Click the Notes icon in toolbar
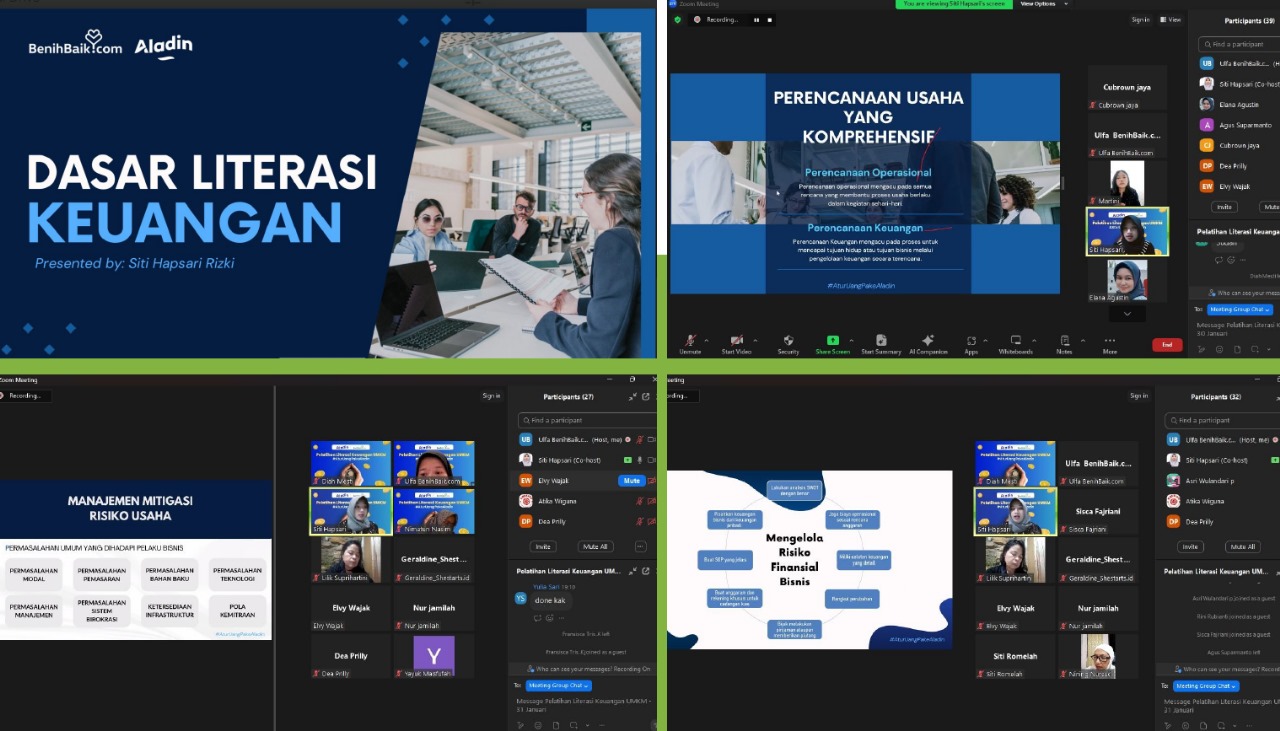The height and width of the screenshot is (731, 1280). pyautogui.click(x=1064, y=341)
